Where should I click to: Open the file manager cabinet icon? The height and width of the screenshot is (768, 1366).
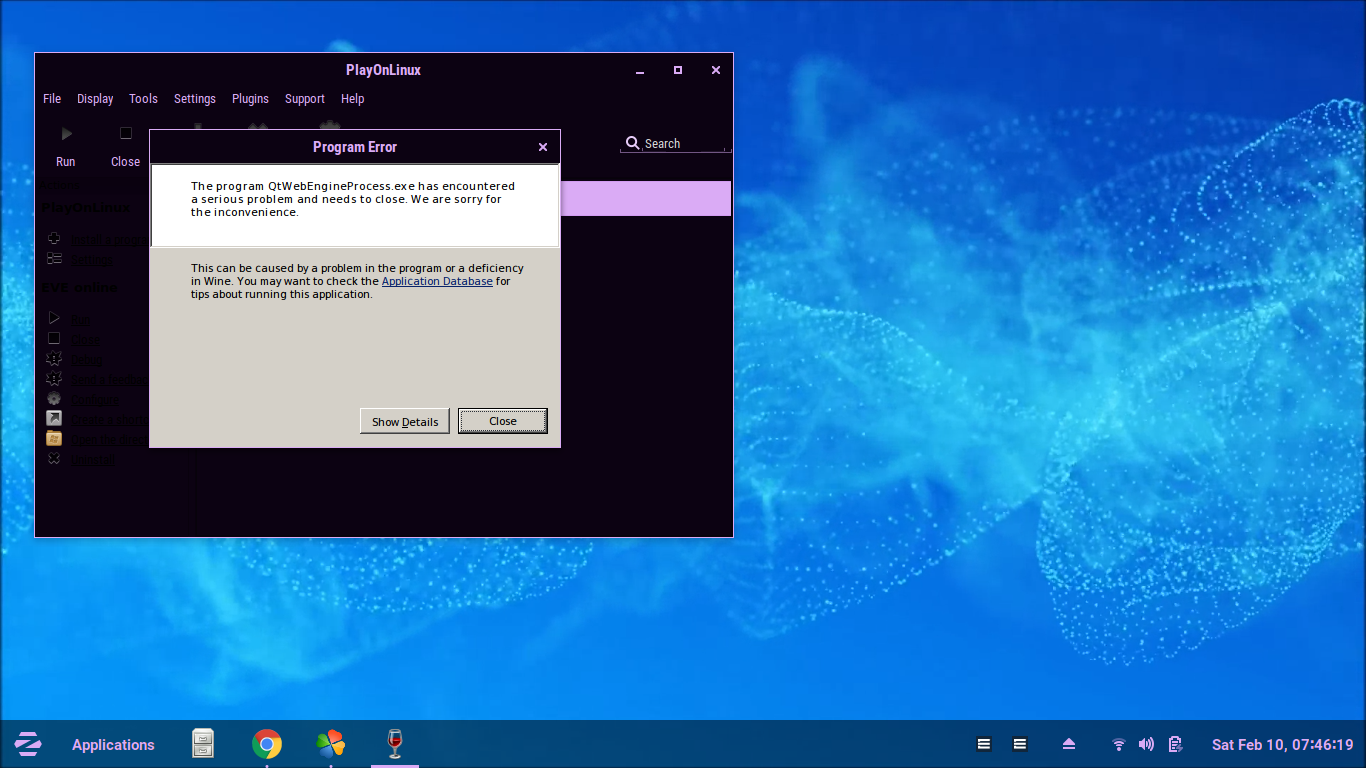[203, 744]
